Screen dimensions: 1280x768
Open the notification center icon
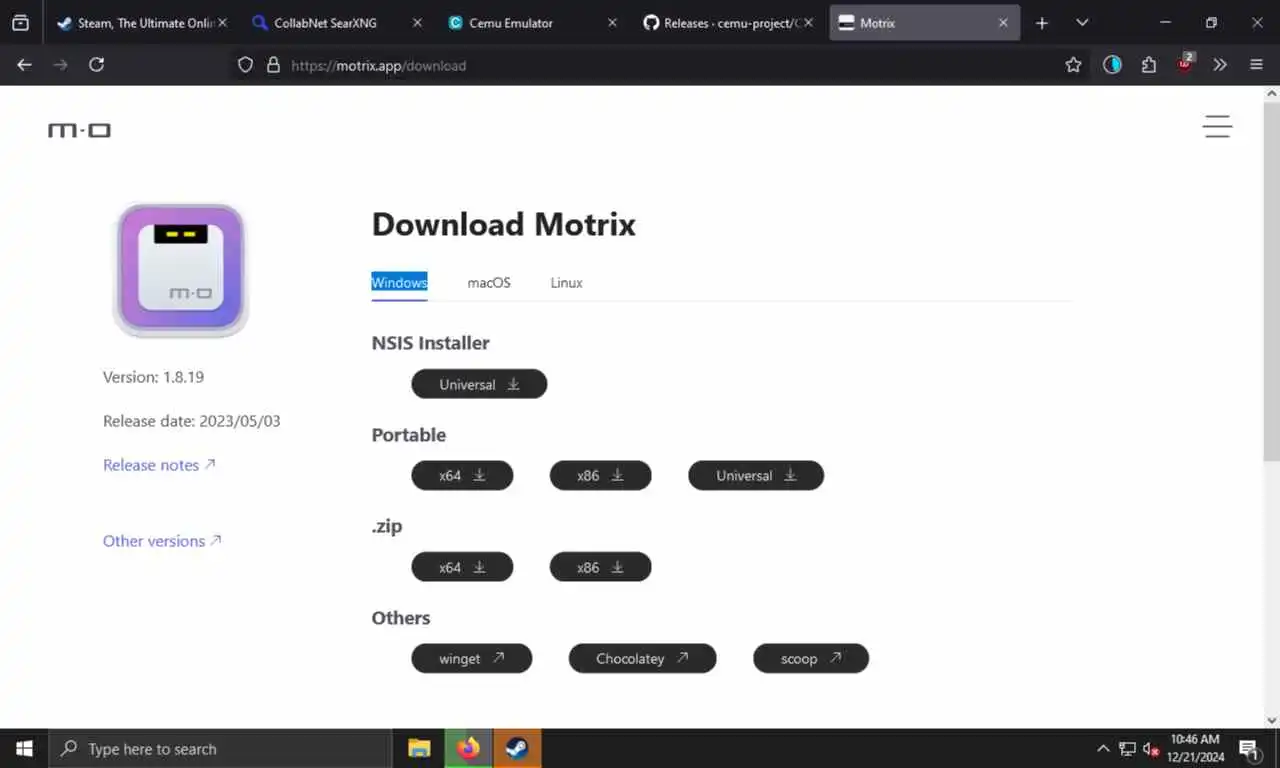[x=1250, y=749]
